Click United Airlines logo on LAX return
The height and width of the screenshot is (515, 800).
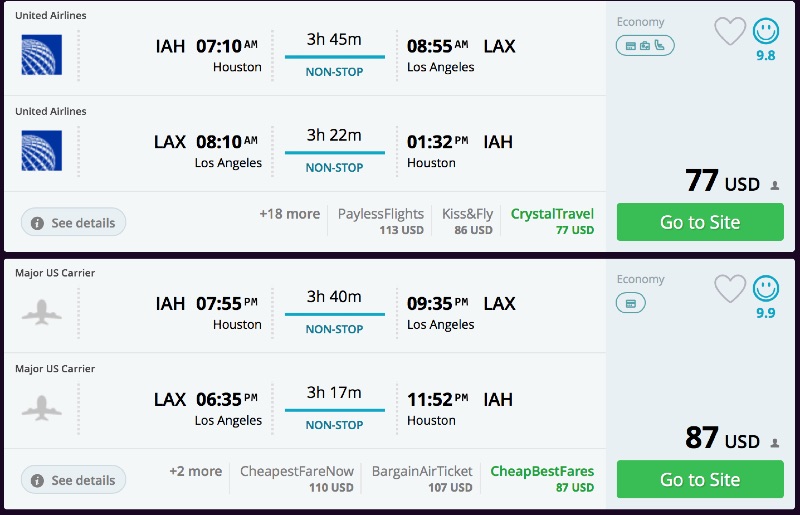pos(41,151)
